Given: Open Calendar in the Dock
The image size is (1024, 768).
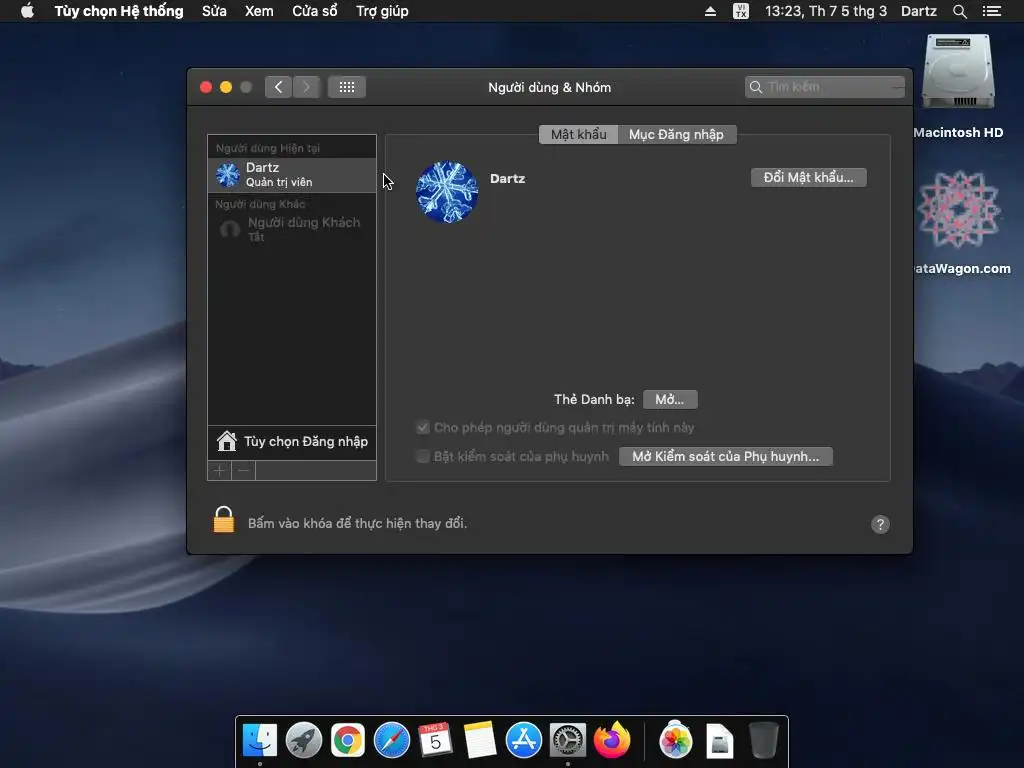Looking at the screenshot, I should point(436,741).
